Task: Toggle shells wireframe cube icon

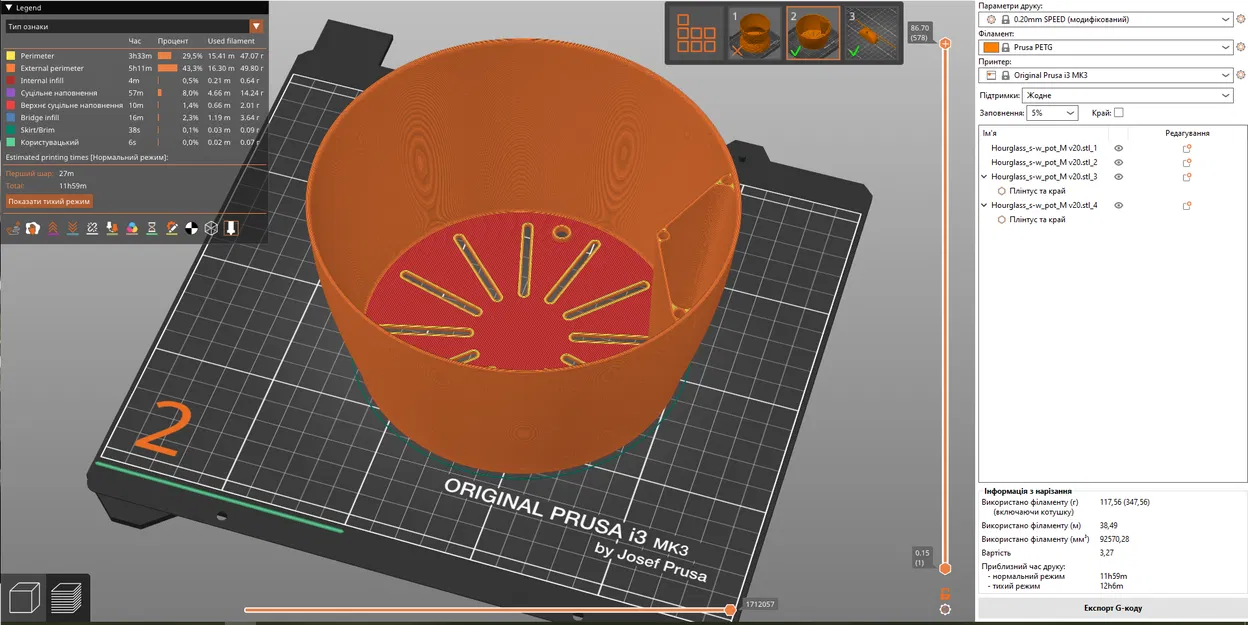Action: point(211,228)
